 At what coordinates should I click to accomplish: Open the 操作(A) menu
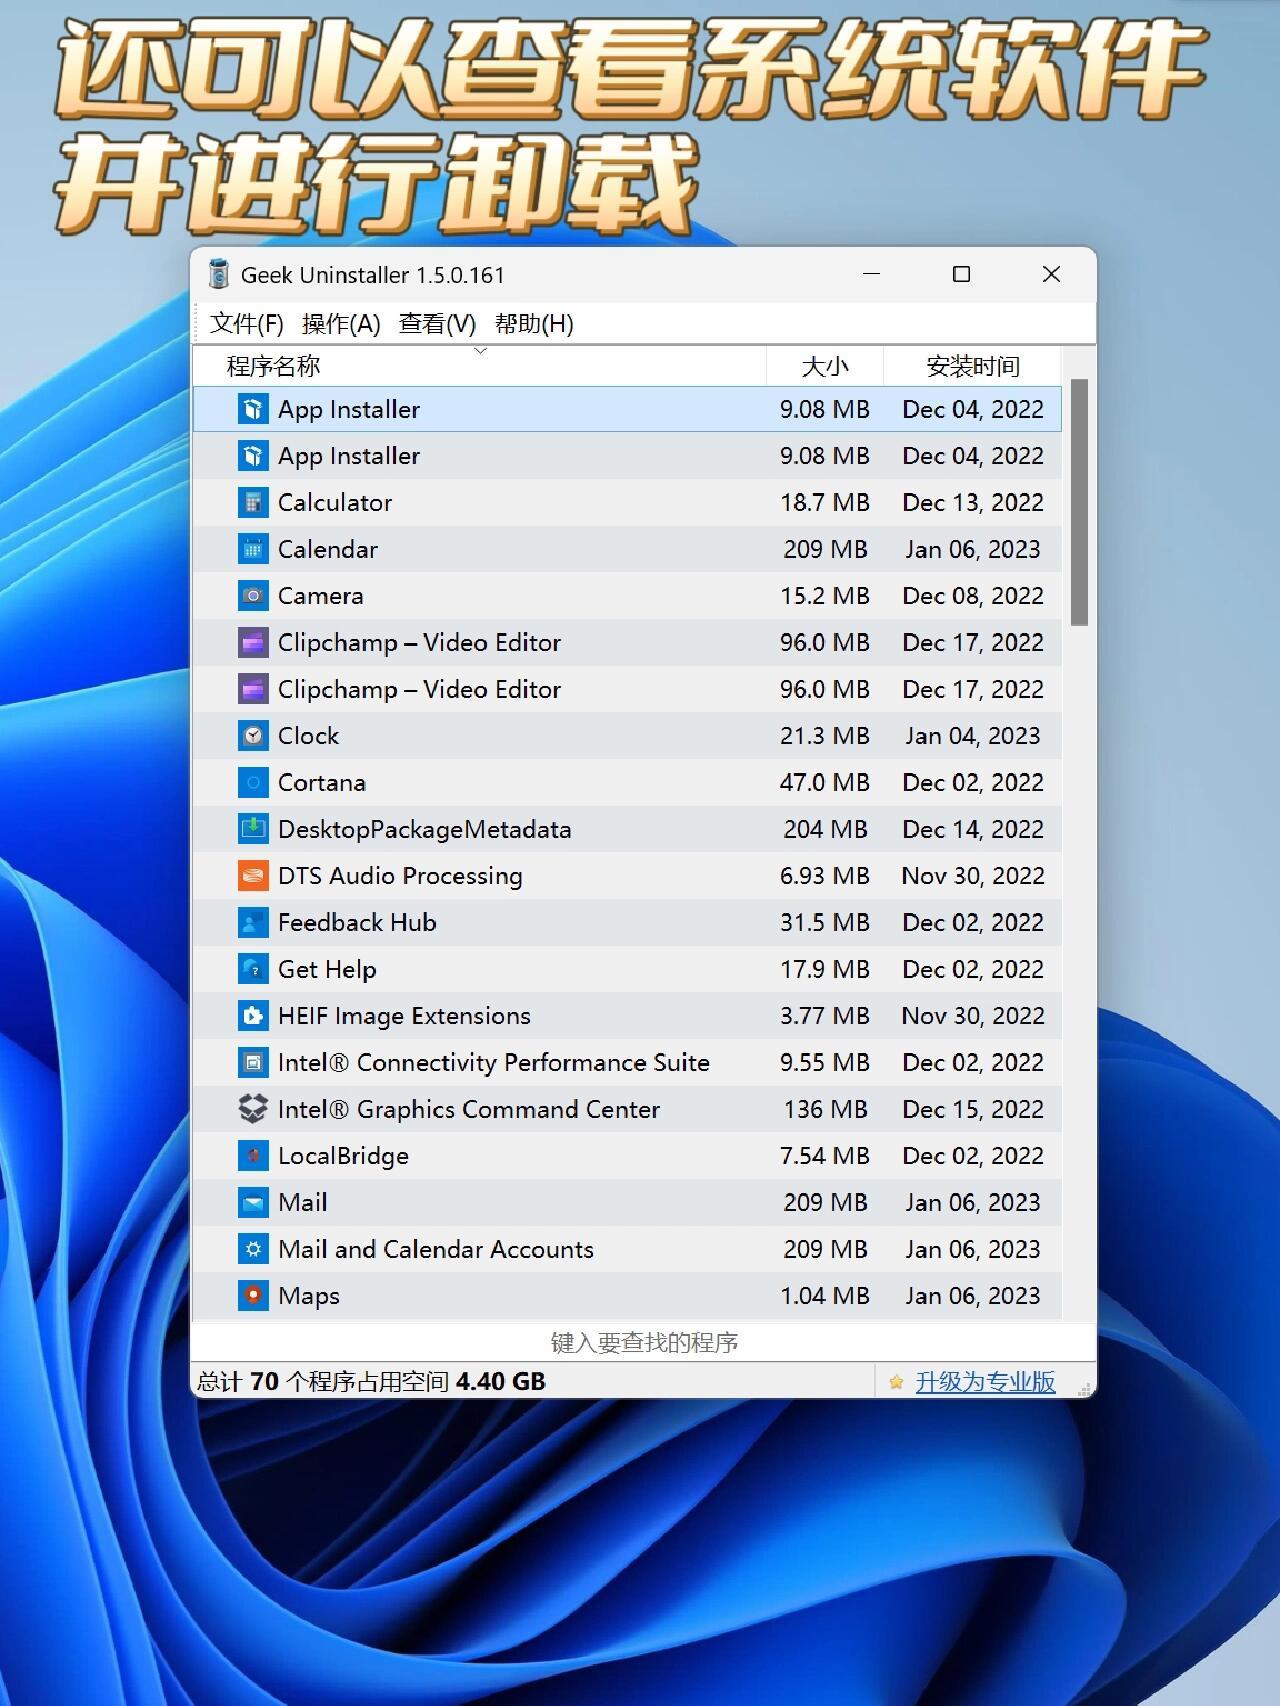[341, 324]
